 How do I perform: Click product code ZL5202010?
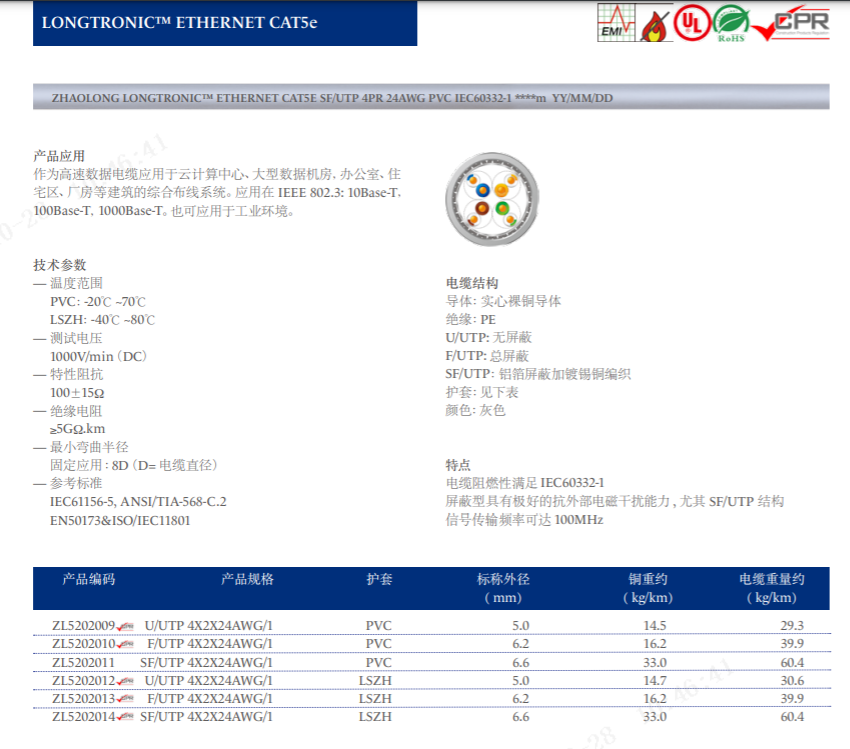coord(83,643)
